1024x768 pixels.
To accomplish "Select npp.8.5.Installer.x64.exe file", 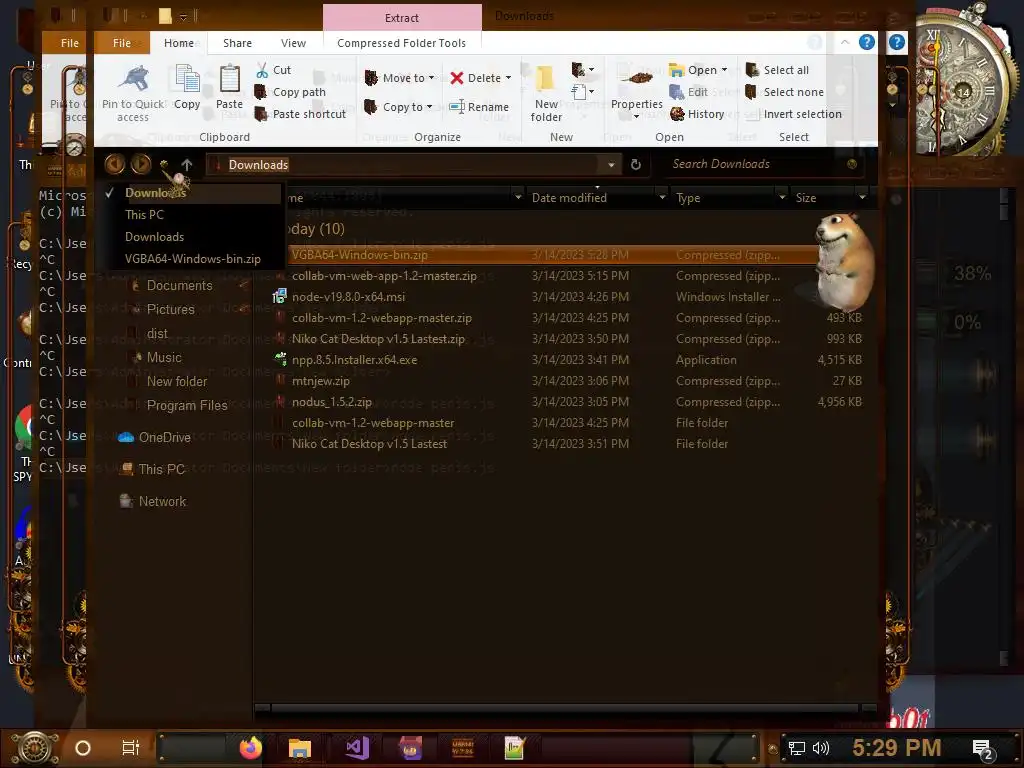I will pyautogui.click(x=354, y=360).
